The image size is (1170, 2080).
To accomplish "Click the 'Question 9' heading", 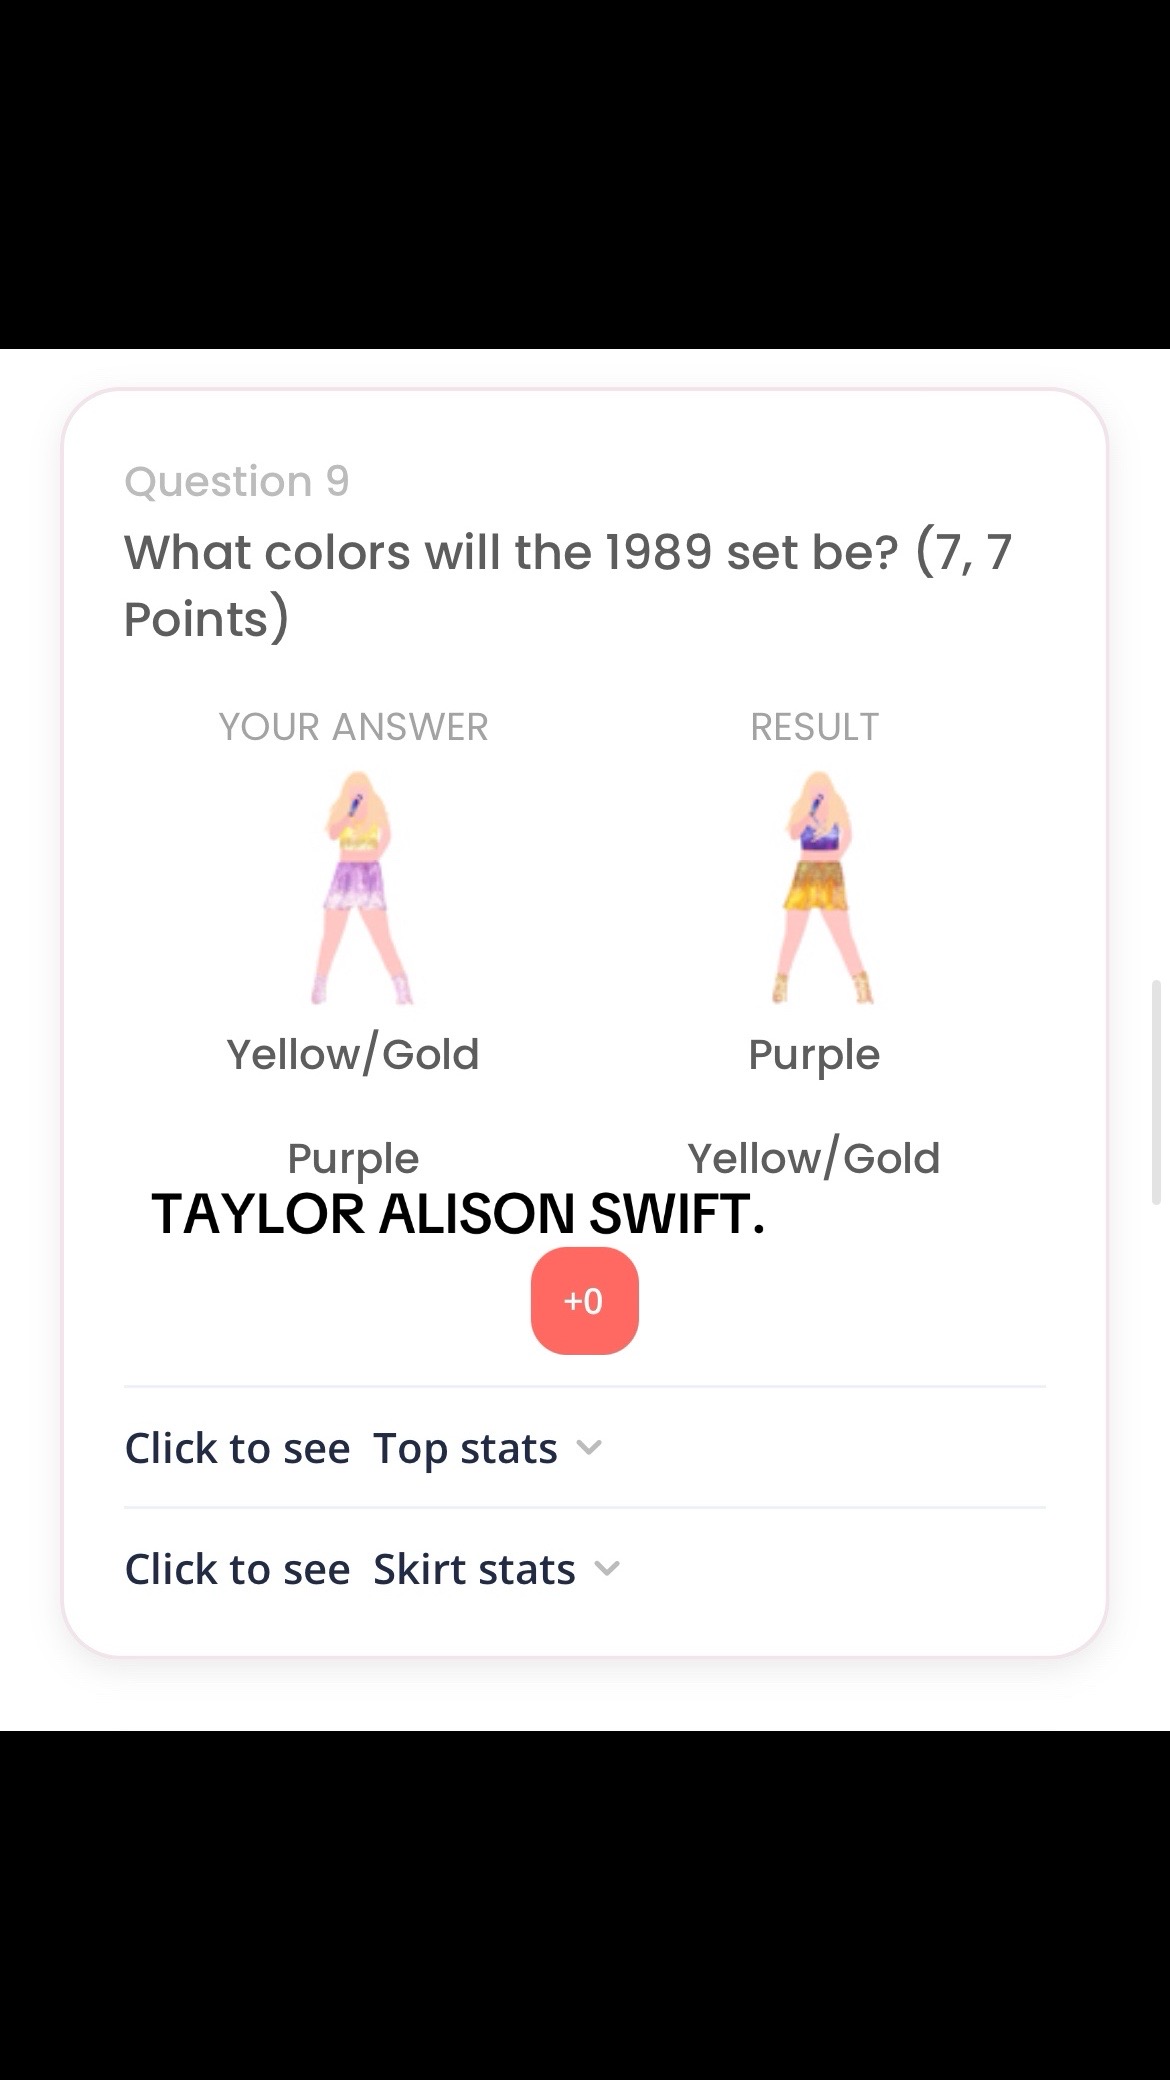I will 237,481.
